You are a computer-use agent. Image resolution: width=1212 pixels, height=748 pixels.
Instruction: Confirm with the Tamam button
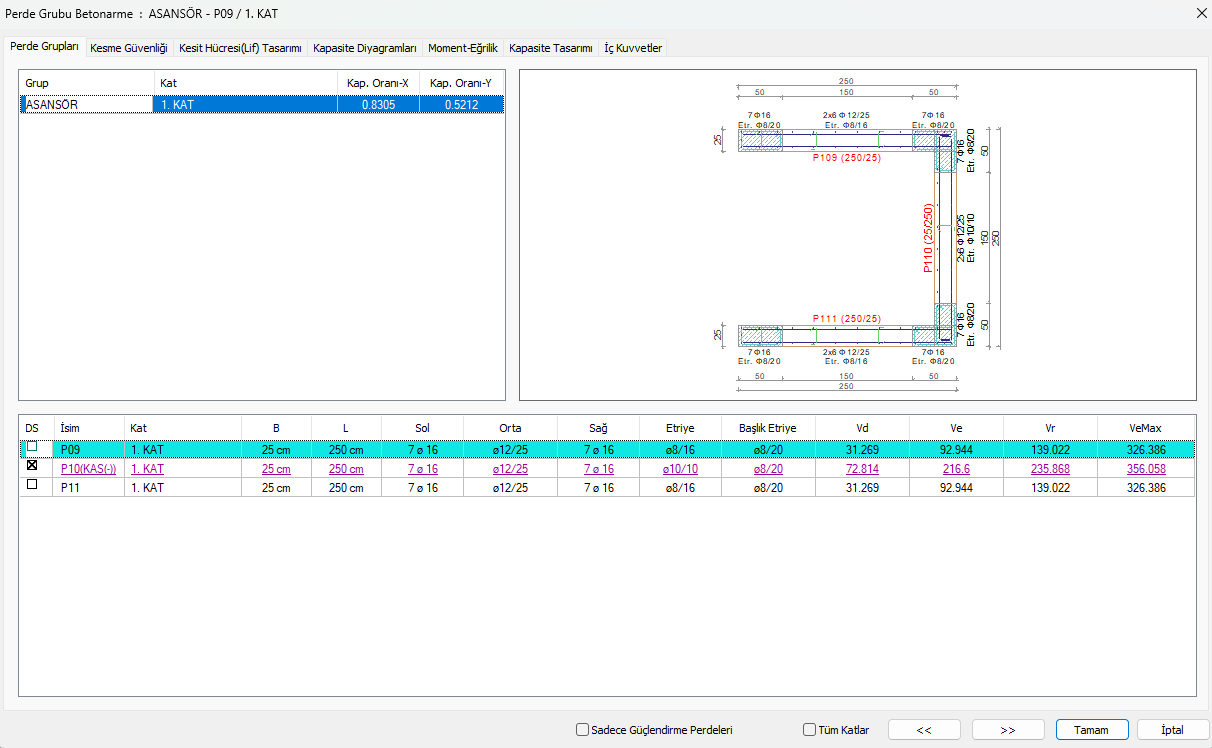click(1091, 730)
